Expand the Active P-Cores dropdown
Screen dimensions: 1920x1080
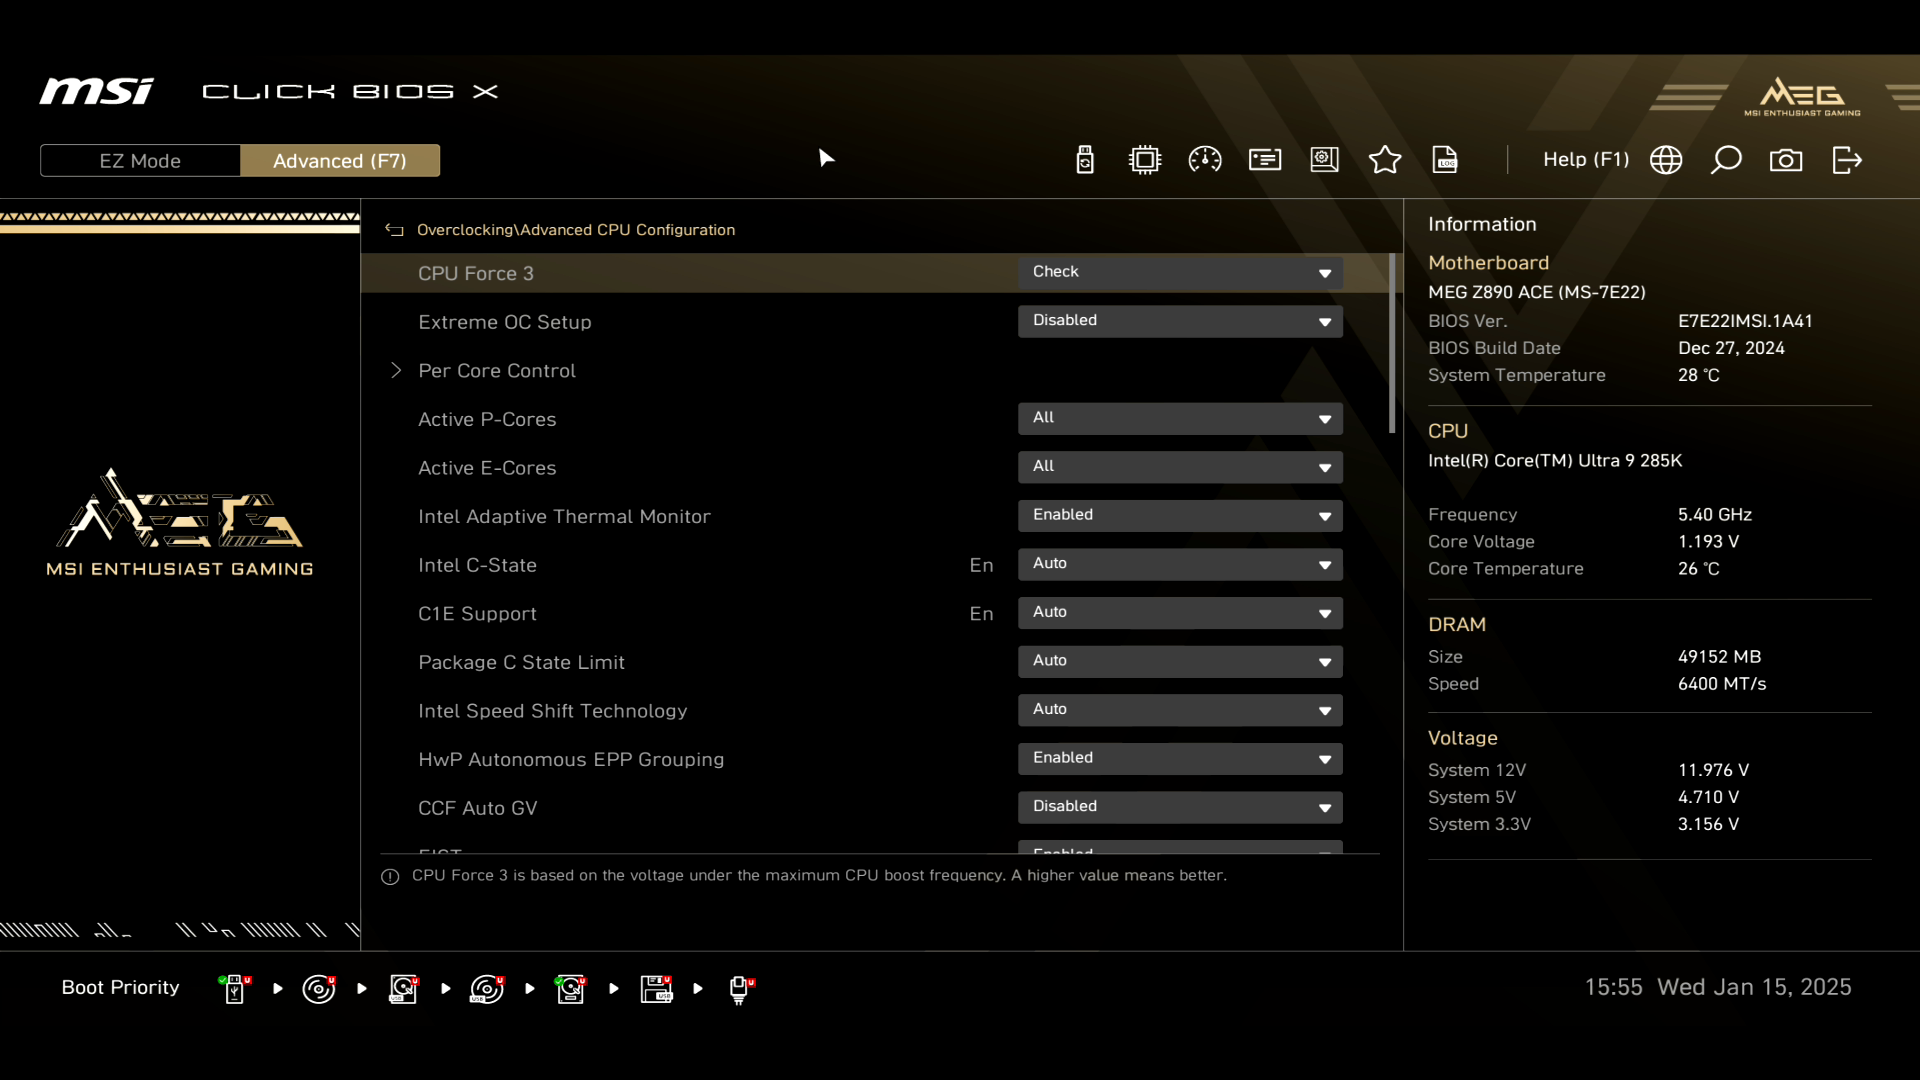tap(1180, 419)
